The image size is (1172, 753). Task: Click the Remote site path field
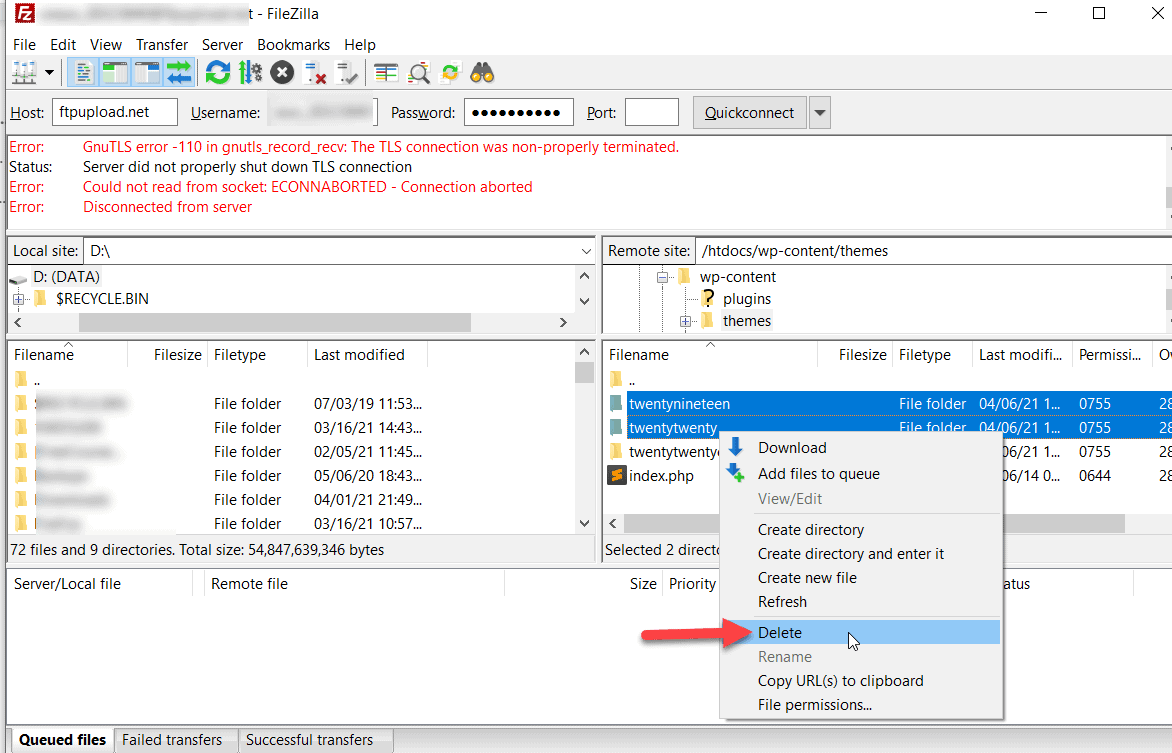(x=933, y=251)
